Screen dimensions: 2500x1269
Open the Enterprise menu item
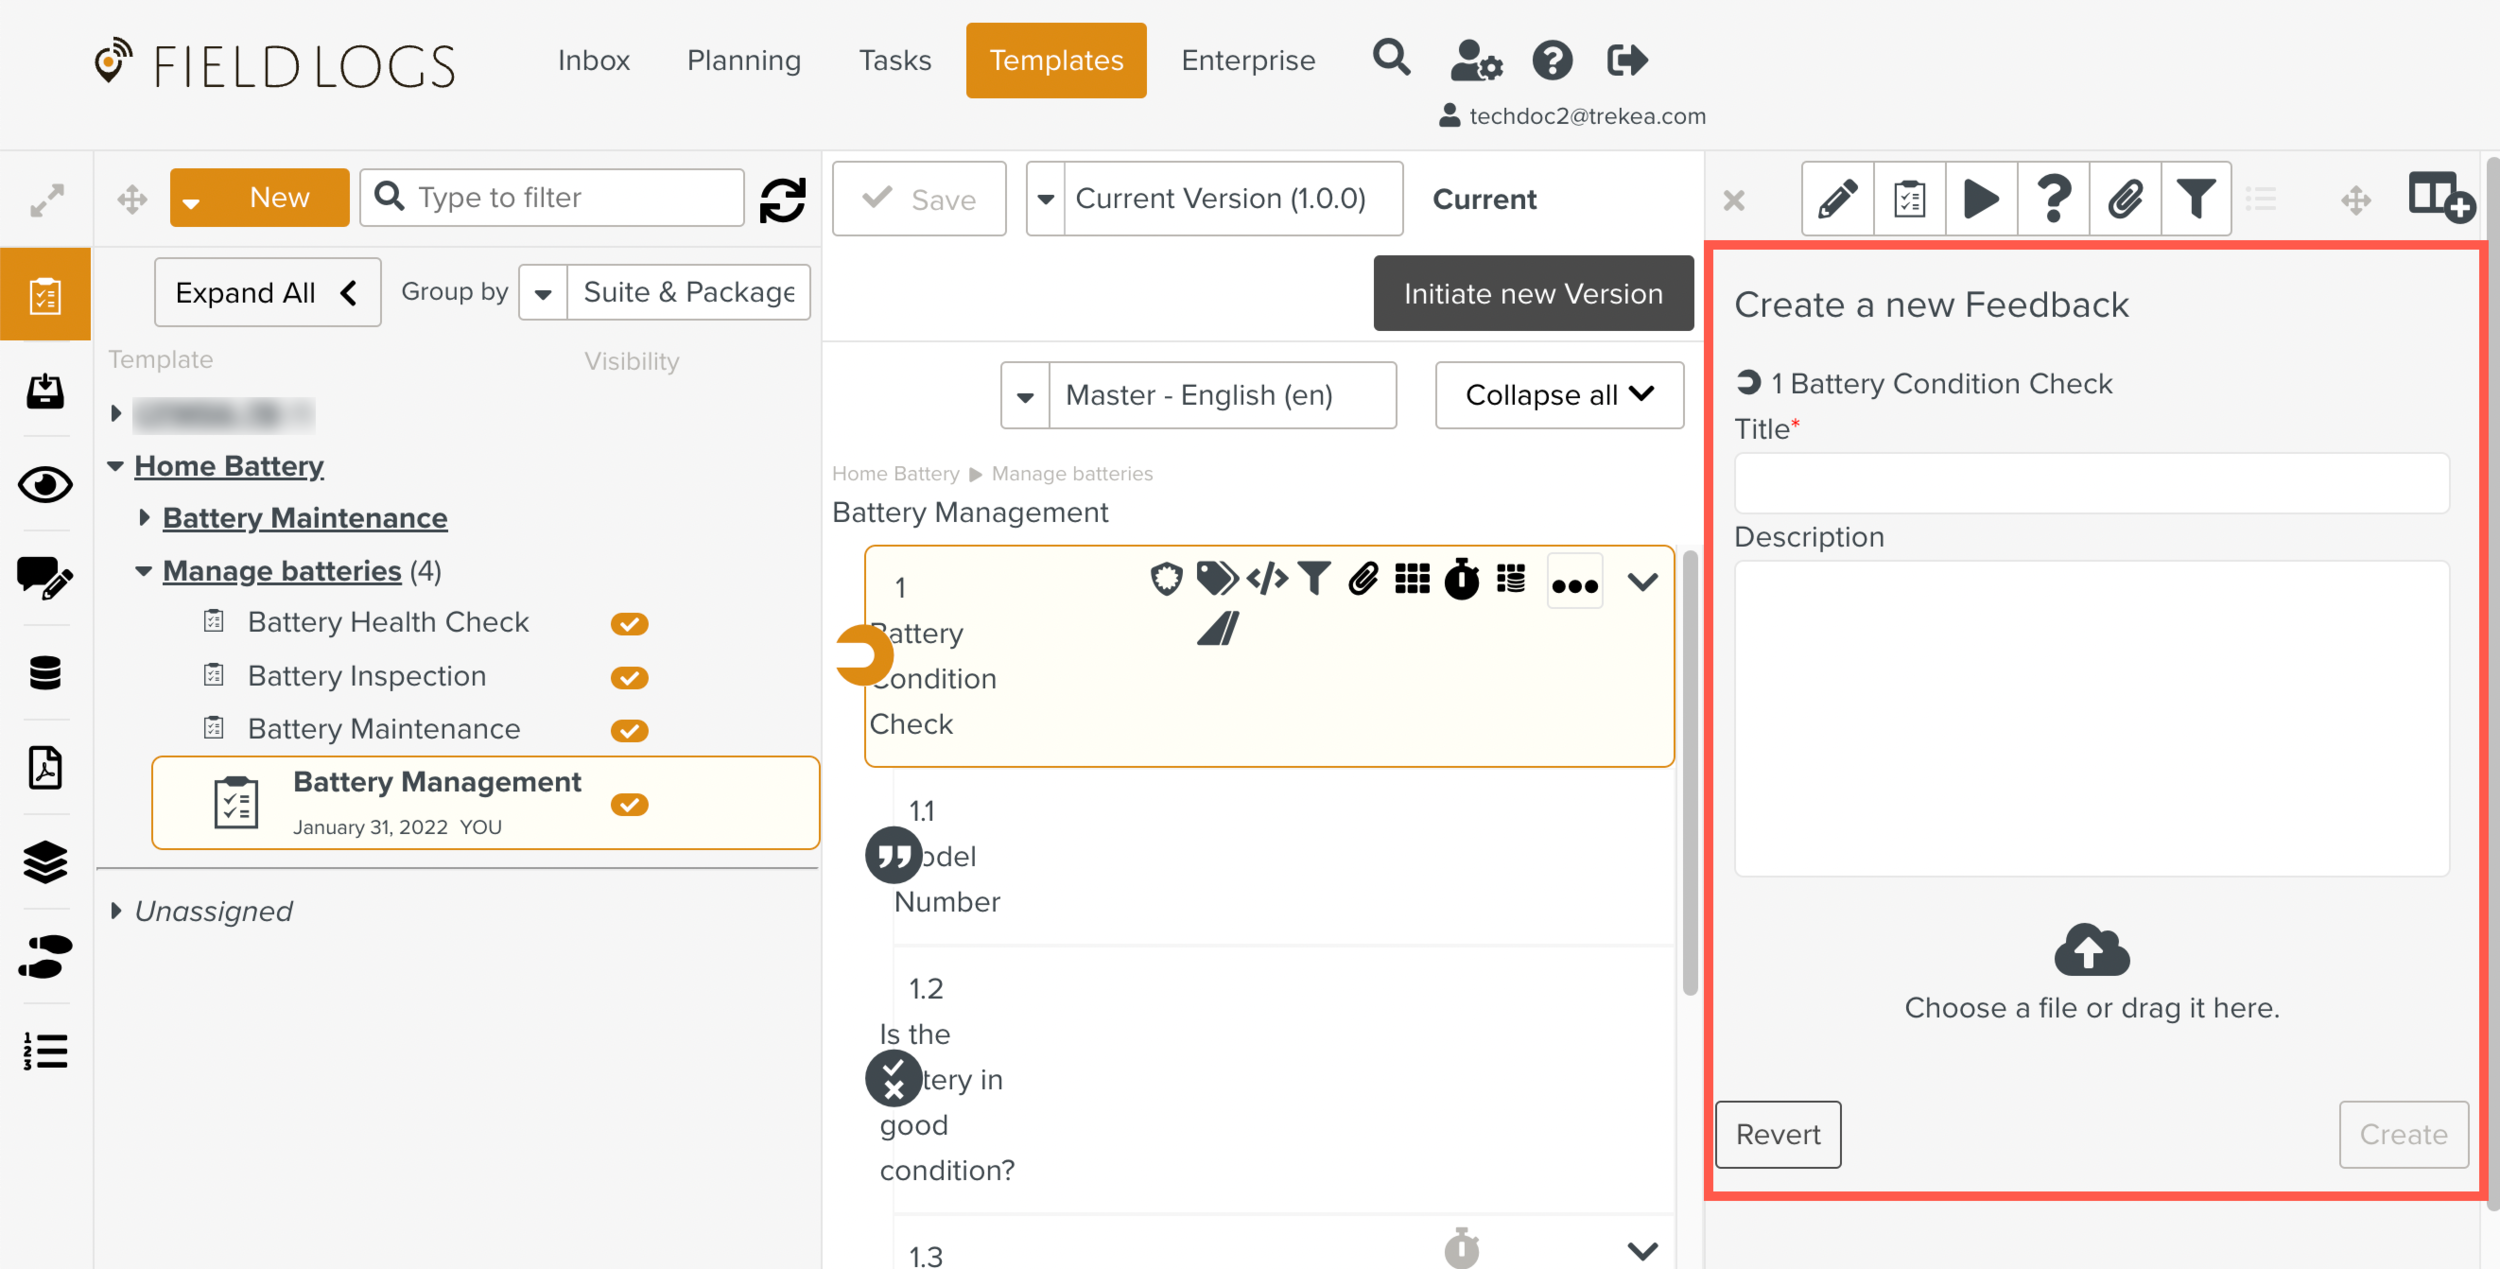[x=1247, y=60]
